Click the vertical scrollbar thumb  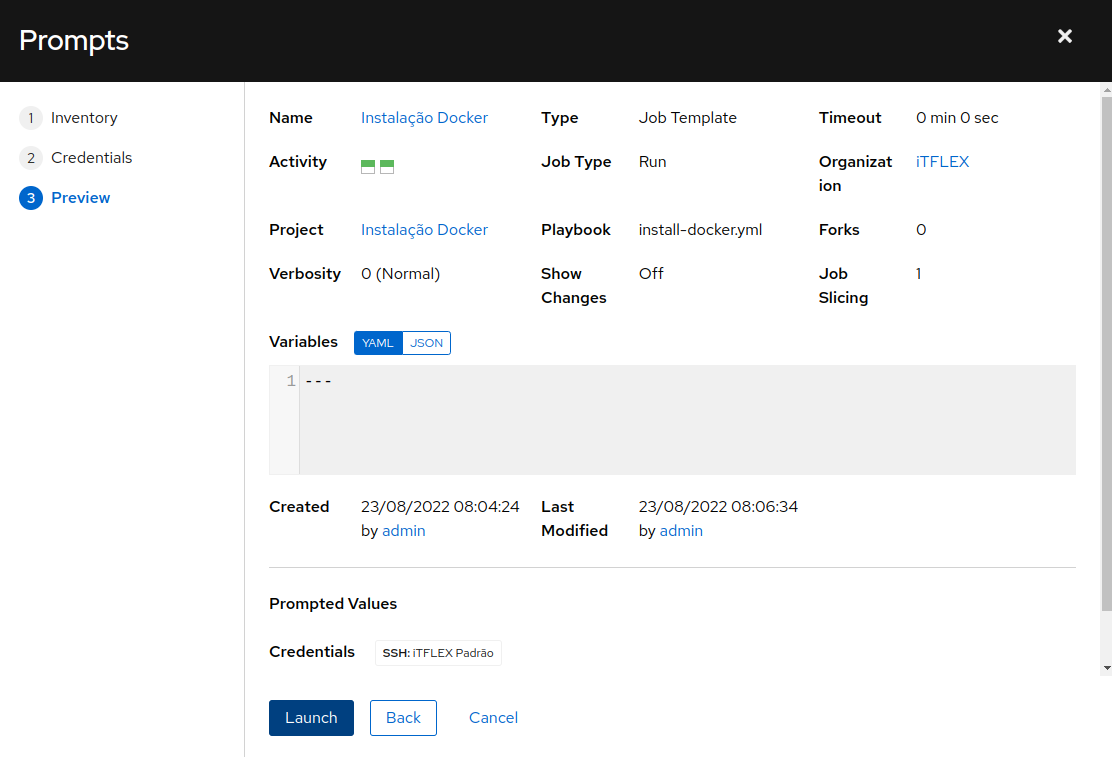click(x=1106, y=353)
